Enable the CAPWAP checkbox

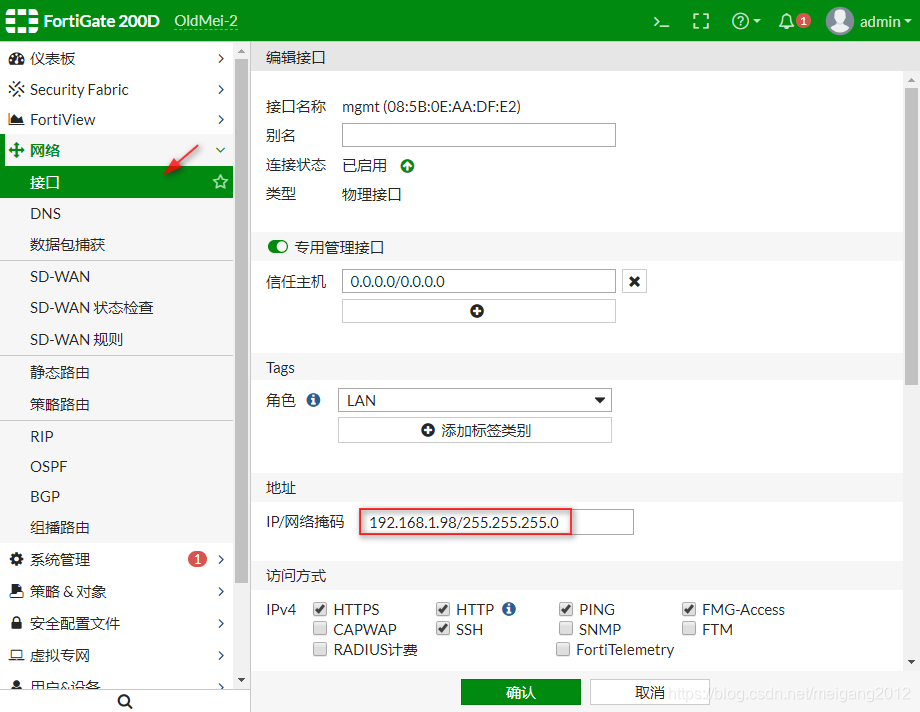point(320,629)
